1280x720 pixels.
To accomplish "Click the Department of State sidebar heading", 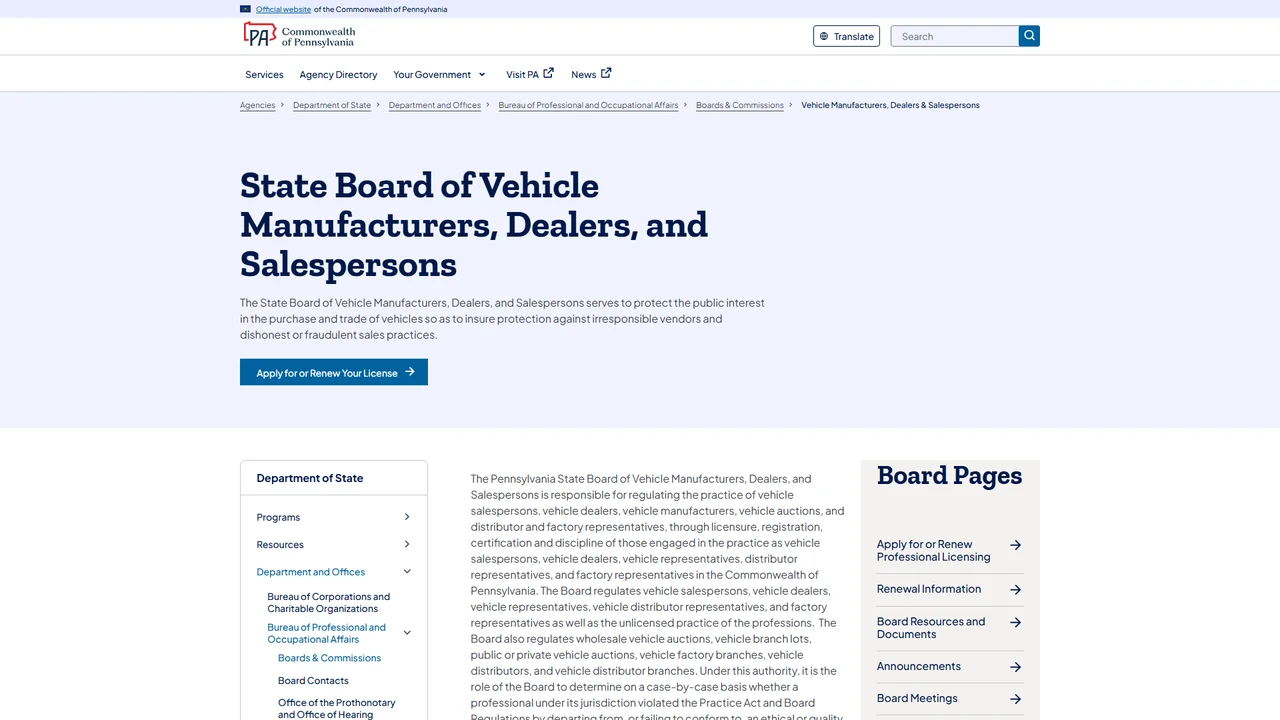I will [x=310, y=478].
